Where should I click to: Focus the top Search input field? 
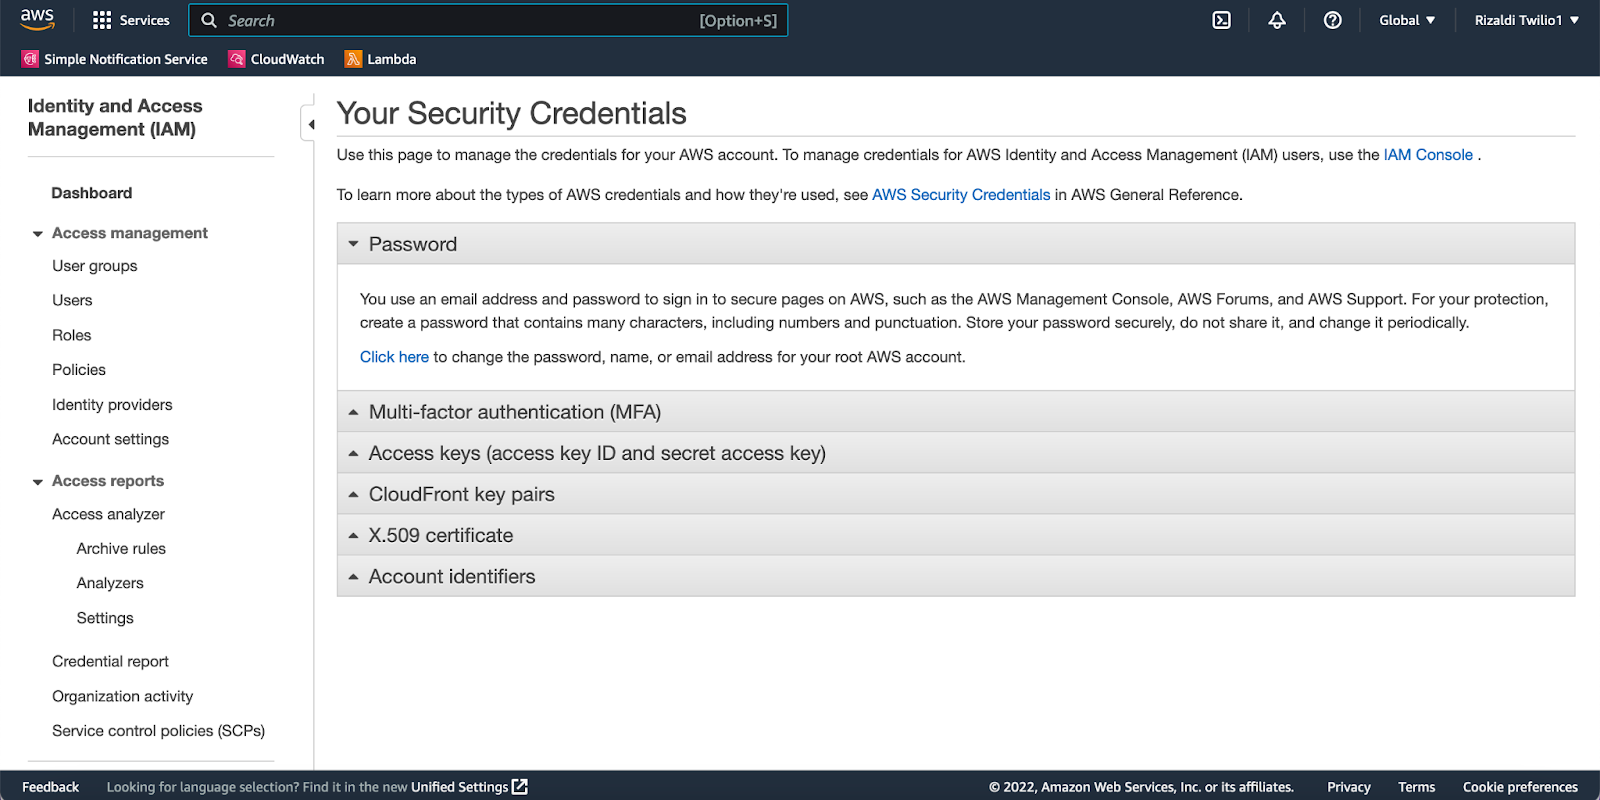point(488,20)
